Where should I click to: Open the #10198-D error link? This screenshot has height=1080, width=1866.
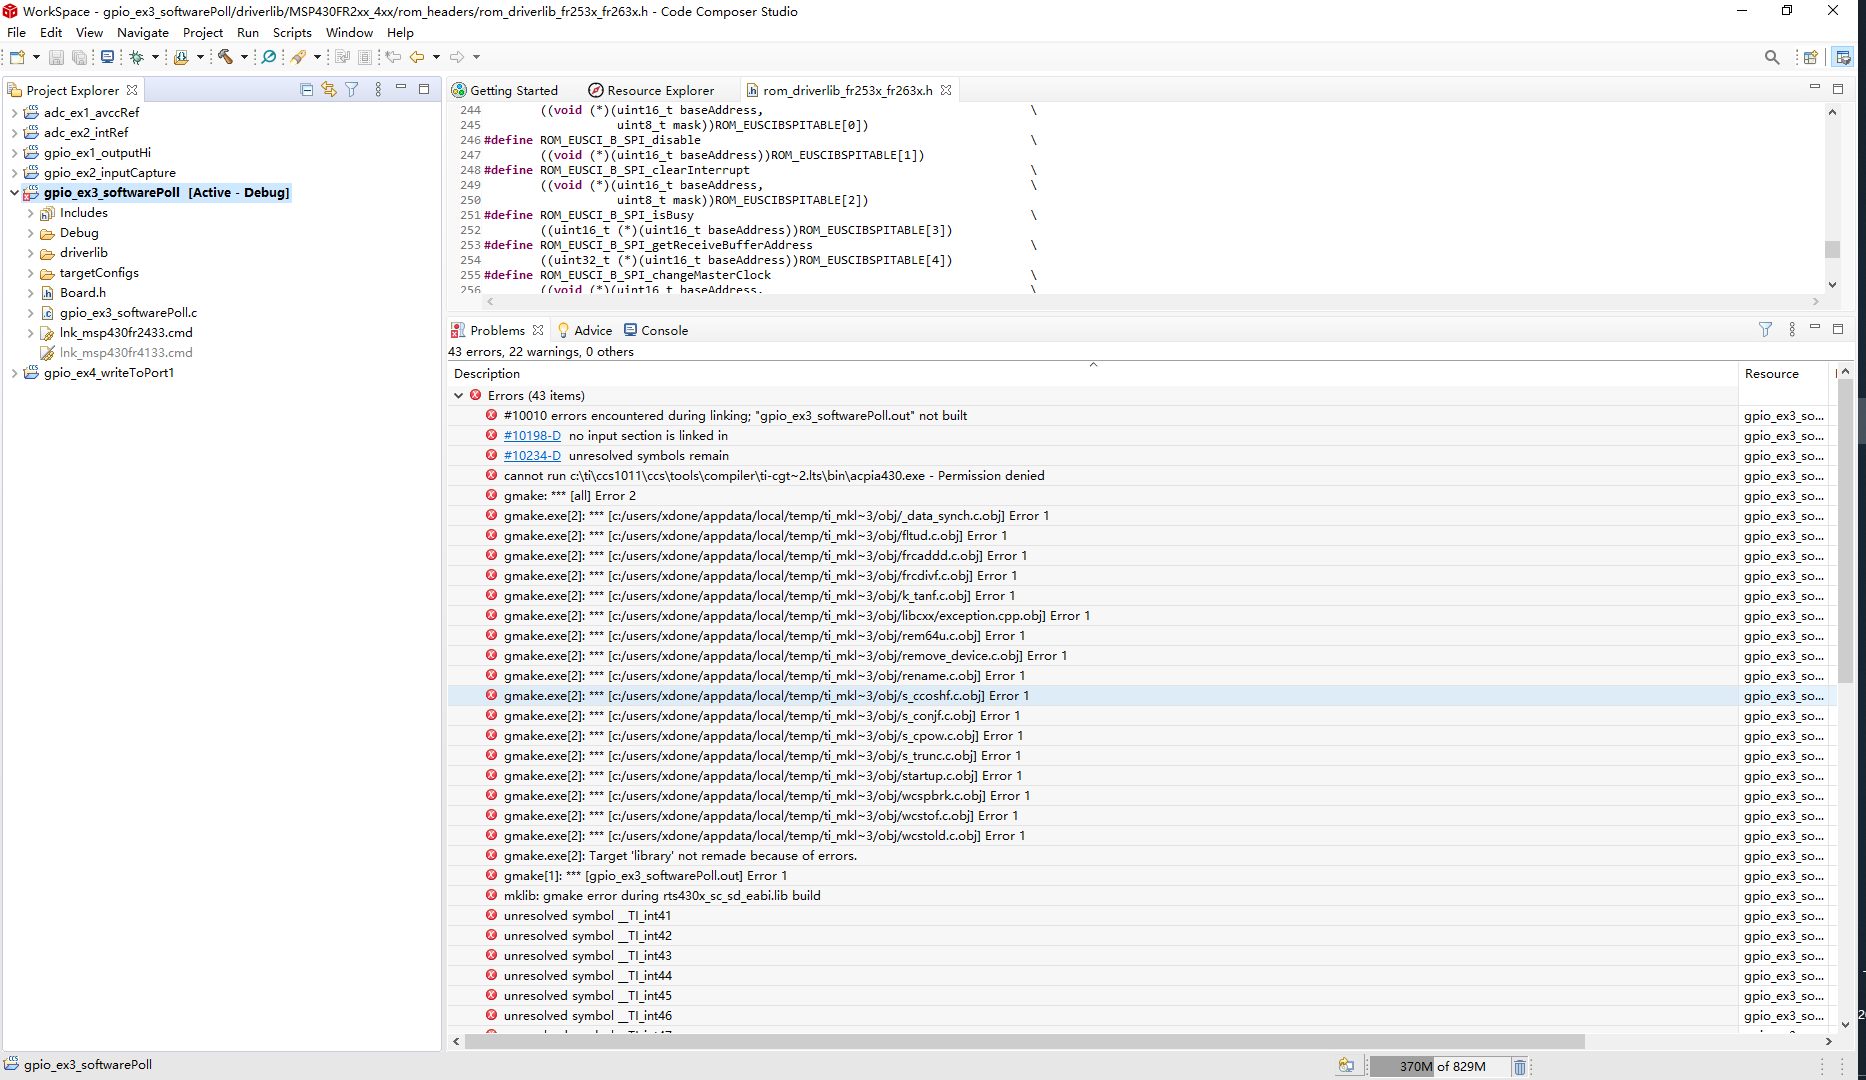click(x=532, y=436)
